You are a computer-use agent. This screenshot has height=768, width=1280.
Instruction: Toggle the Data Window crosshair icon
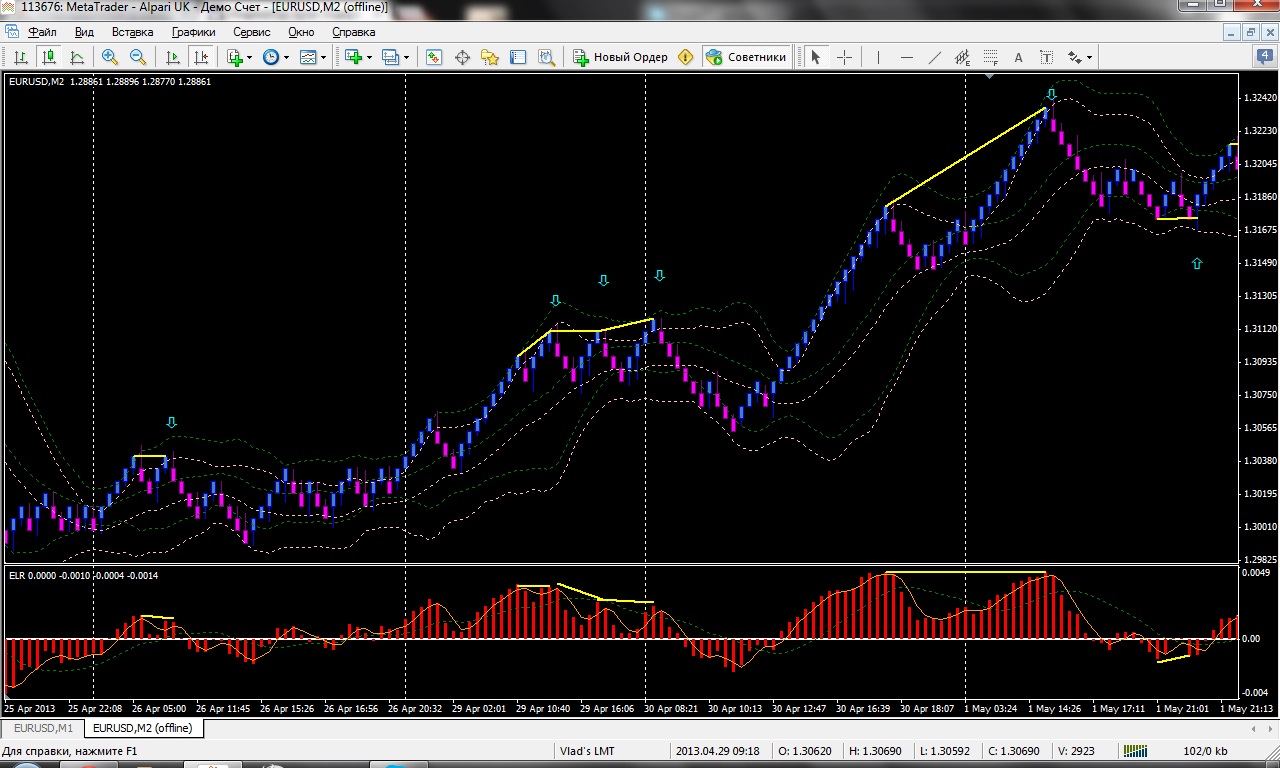click(462, 57)
